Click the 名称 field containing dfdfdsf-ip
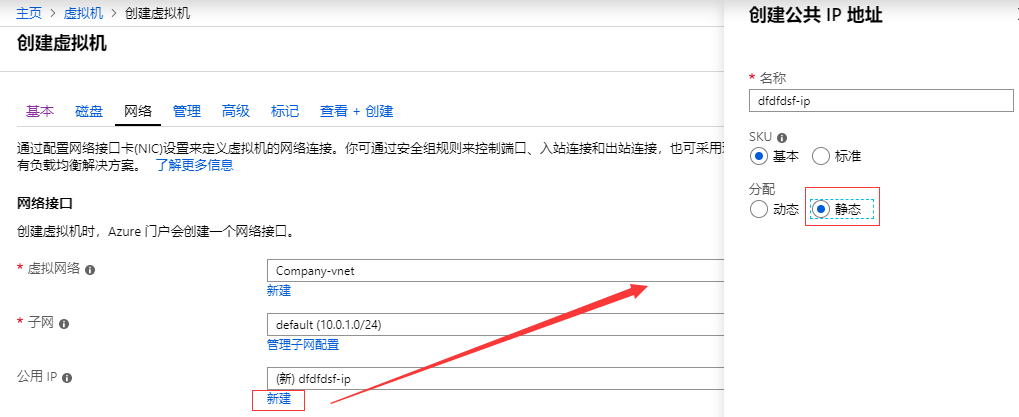Screen dimensions: 1019x417 [x=880, y=100]
